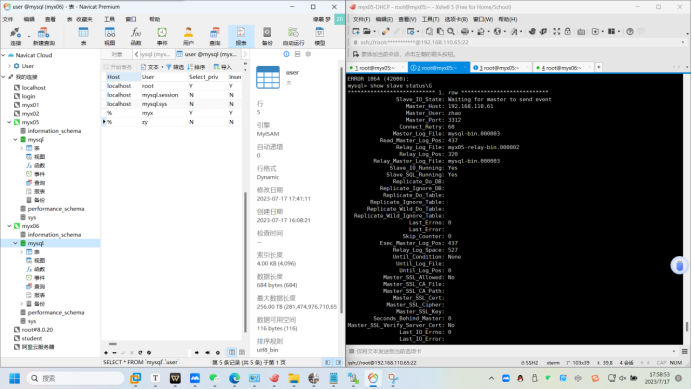Collapse the myx06 connection node
Screen dimensions: 692x389
click(9, 226)
